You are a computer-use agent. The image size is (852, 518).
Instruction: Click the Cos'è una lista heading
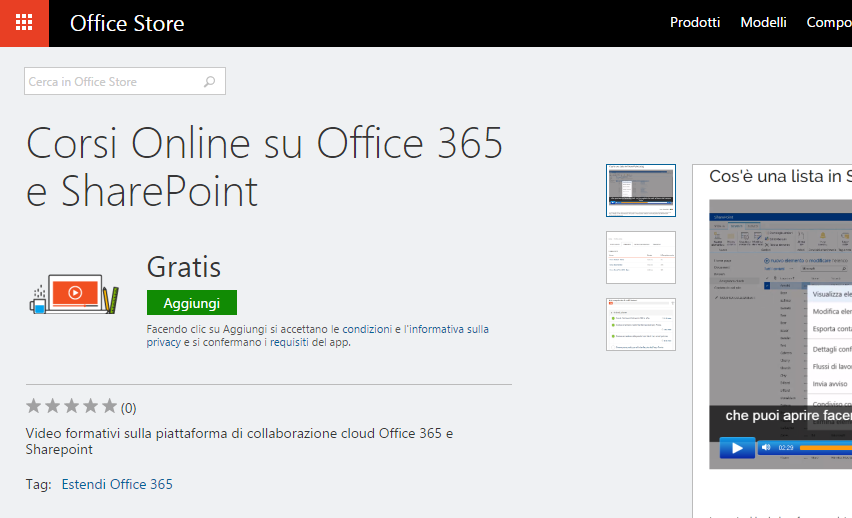click(780, 176)
